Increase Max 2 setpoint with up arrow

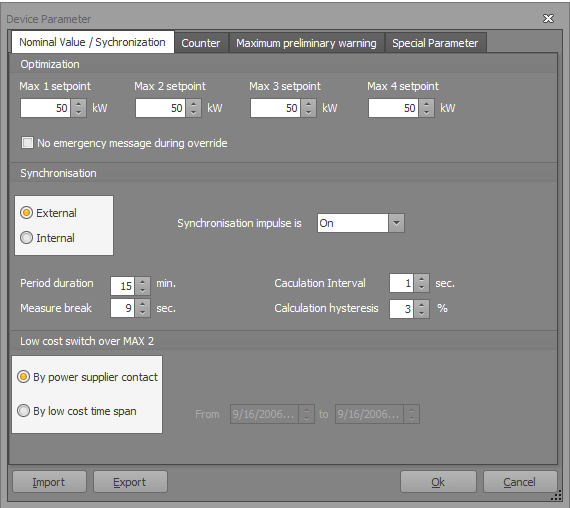tap(193, 104)
